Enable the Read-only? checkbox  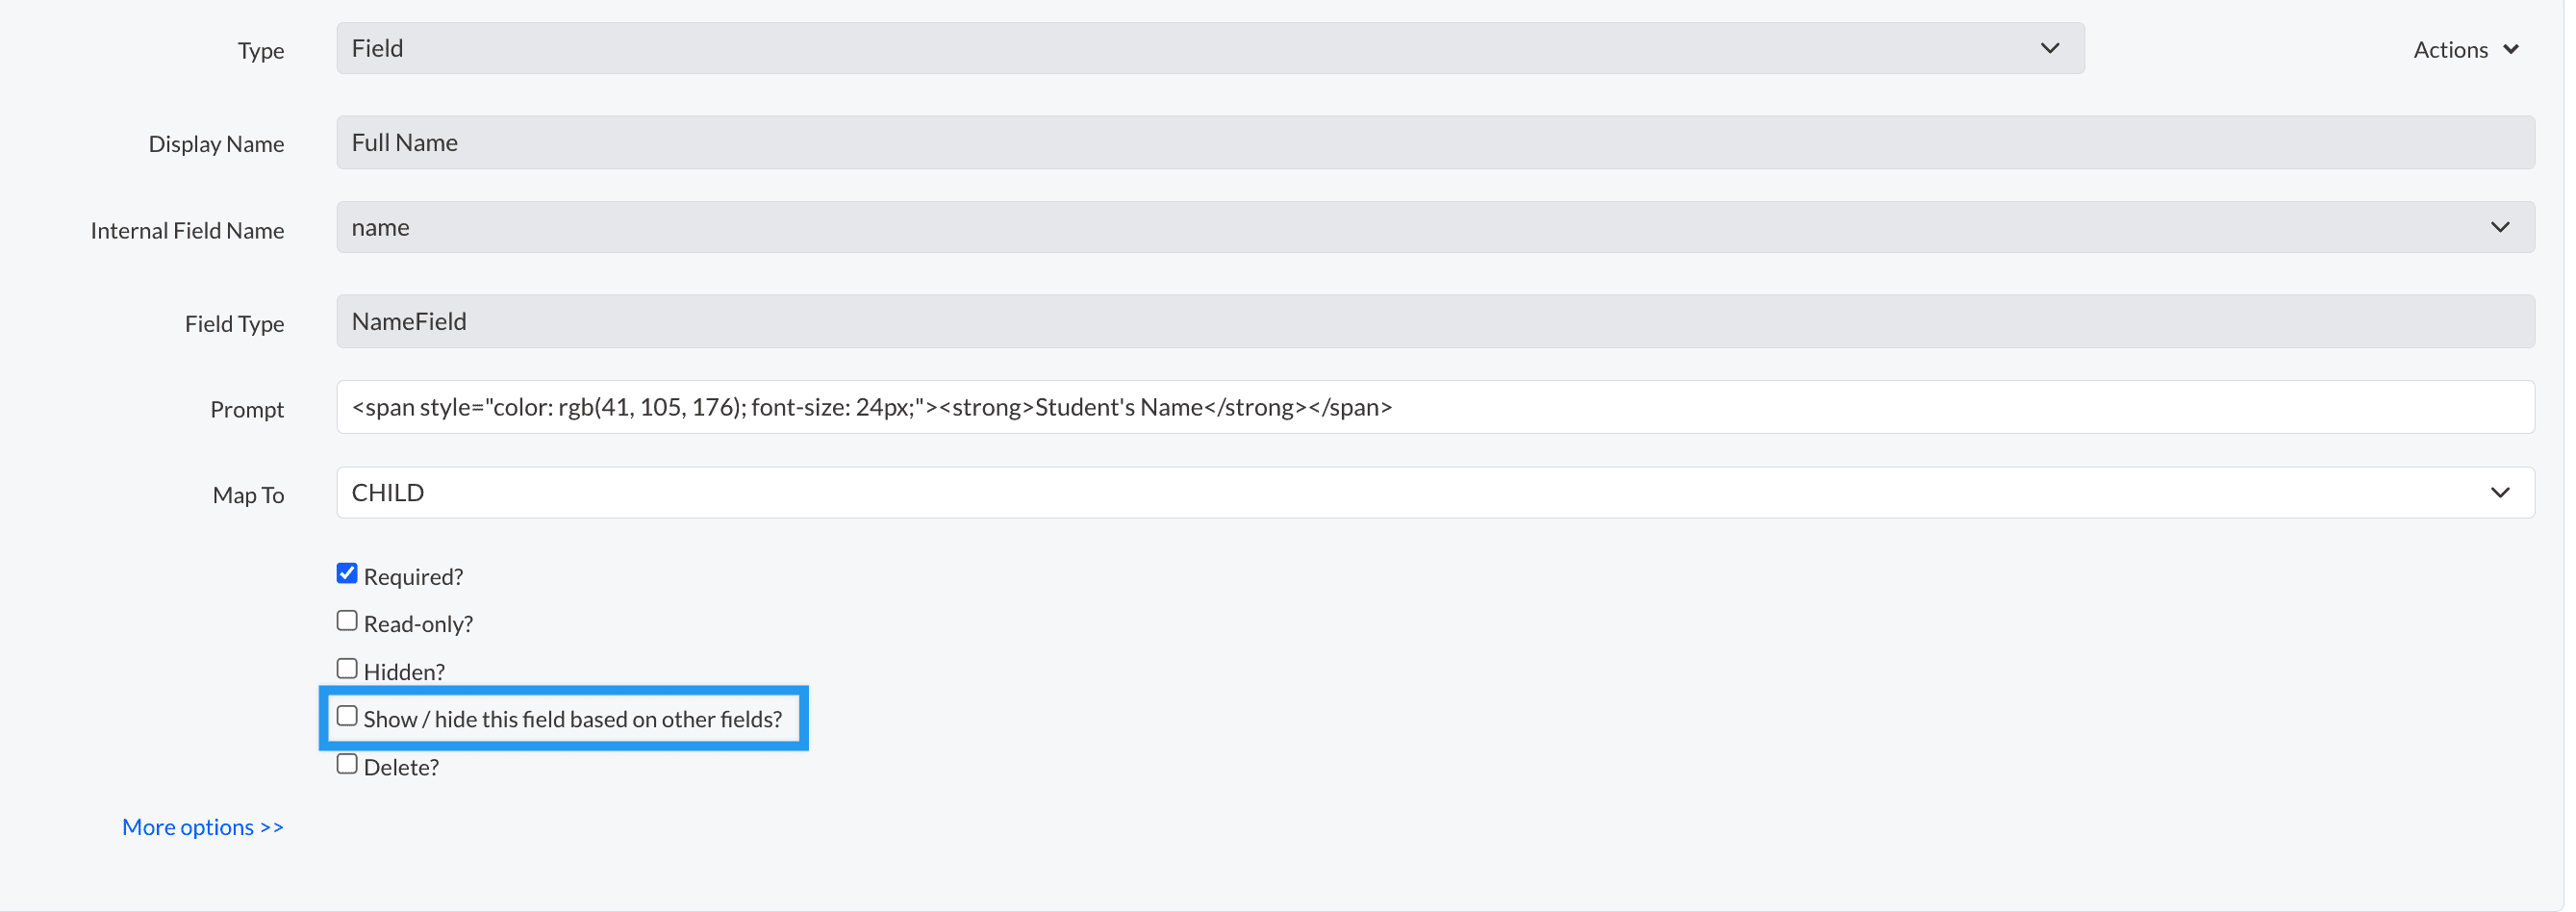(x=347, y=621)
